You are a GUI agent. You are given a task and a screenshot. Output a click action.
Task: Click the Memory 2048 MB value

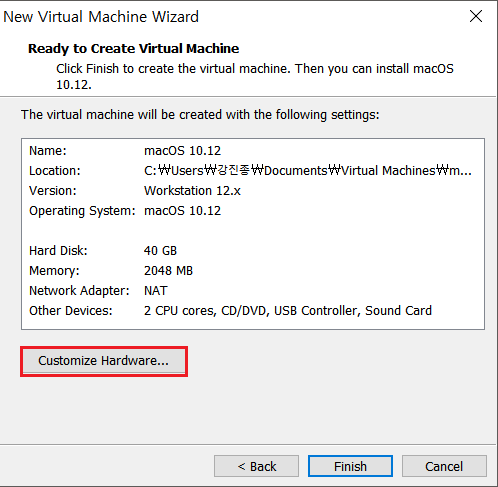[168, 271]
